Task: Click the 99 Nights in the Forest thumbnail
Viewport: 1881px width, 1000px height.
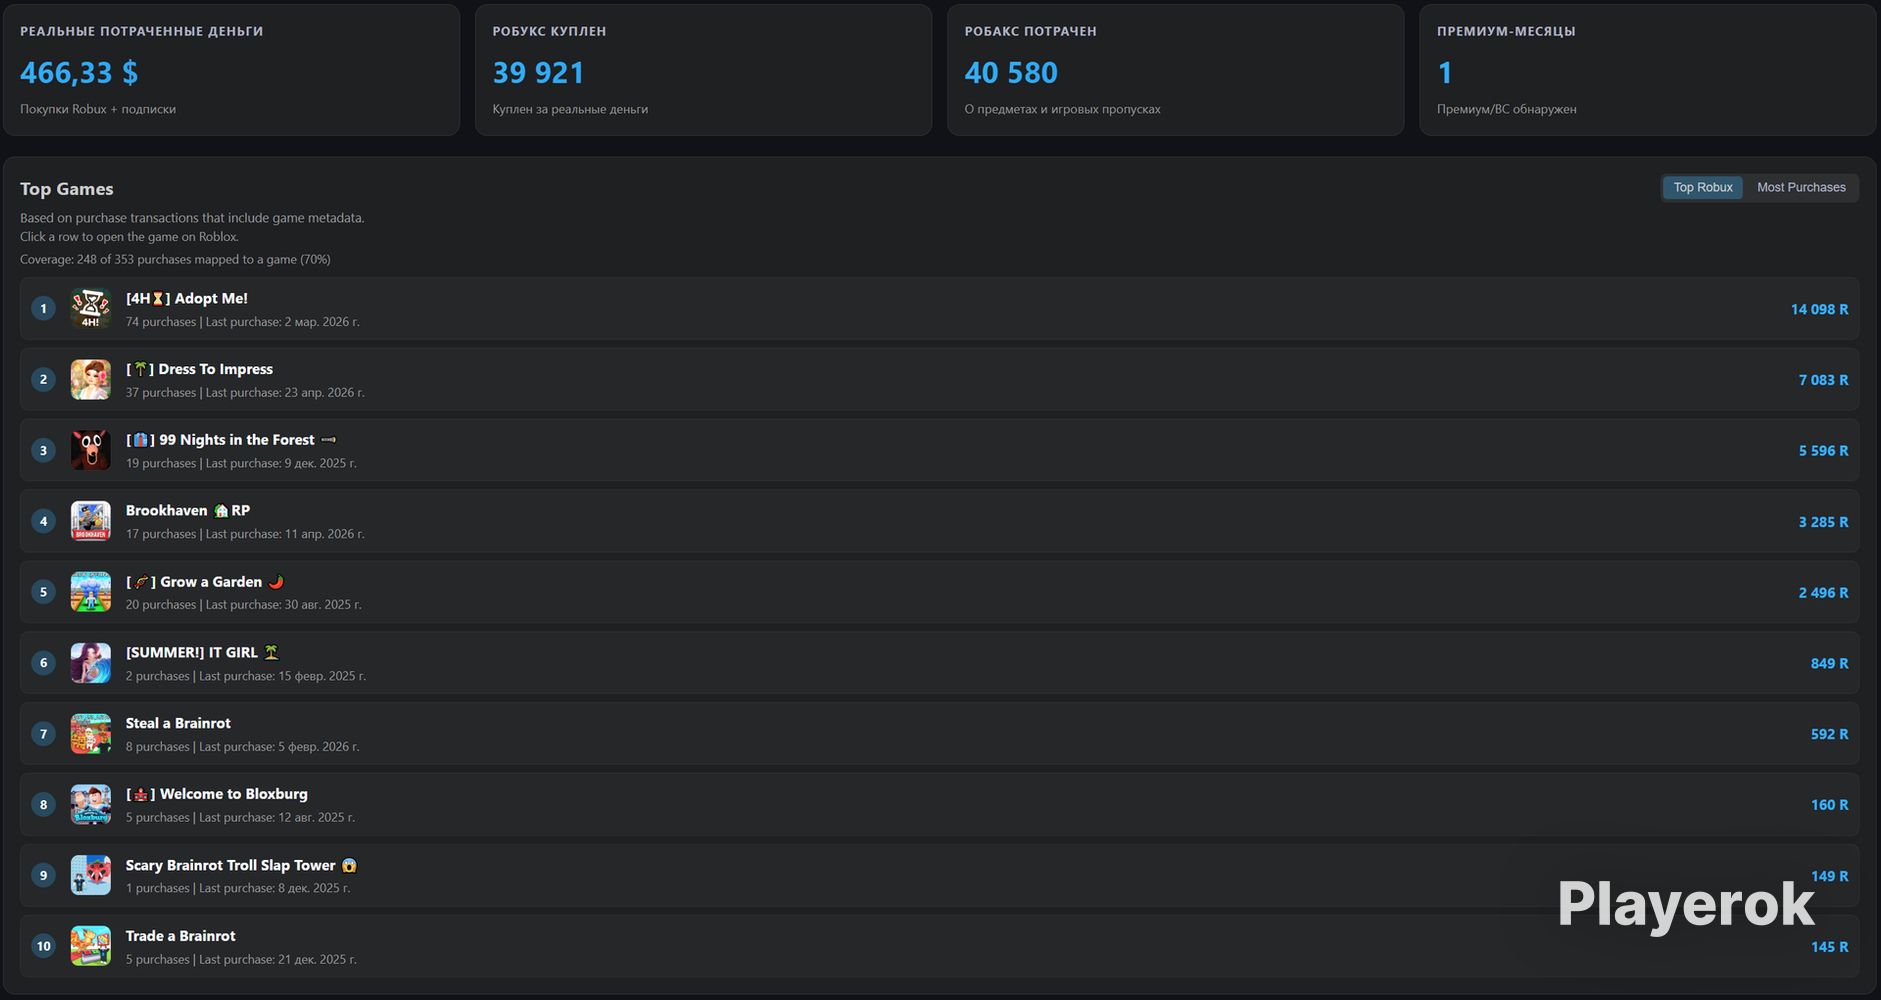Action: pyautogui.click(x=90, y=451)
